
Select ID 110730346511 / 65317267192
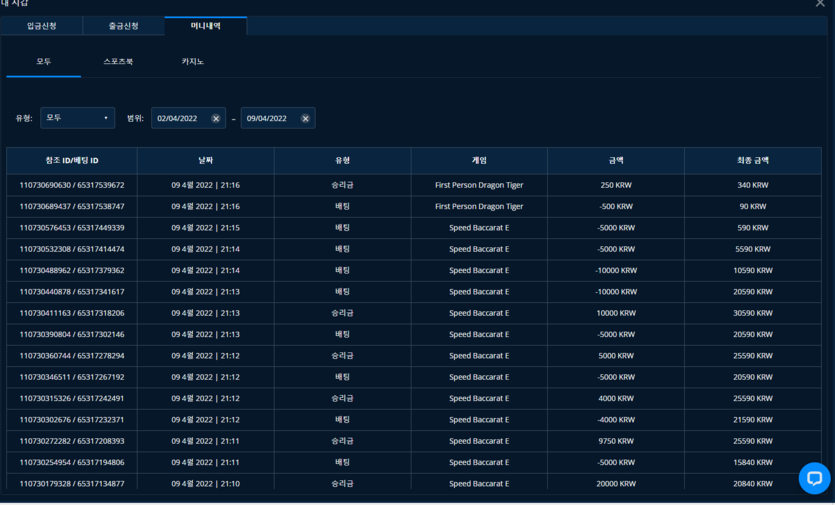72,377
